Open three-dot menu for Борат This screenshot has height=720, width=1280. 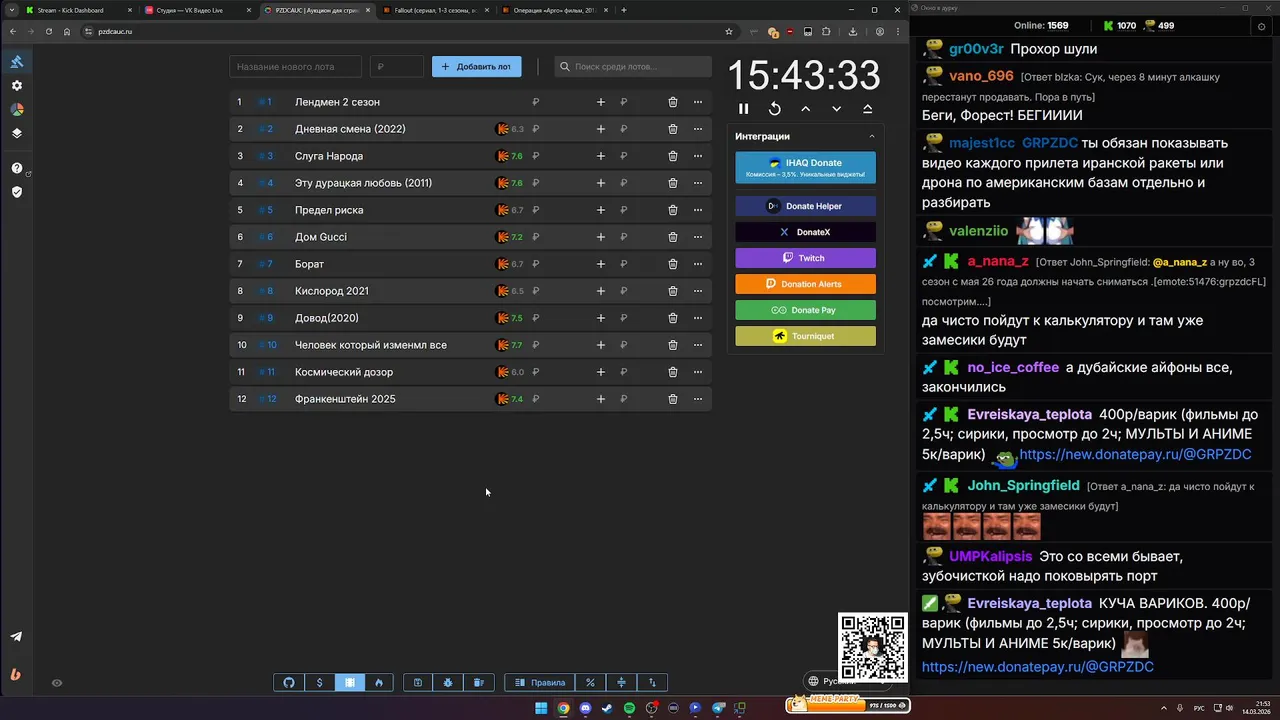pyautogui.click(x=698, y=264)
